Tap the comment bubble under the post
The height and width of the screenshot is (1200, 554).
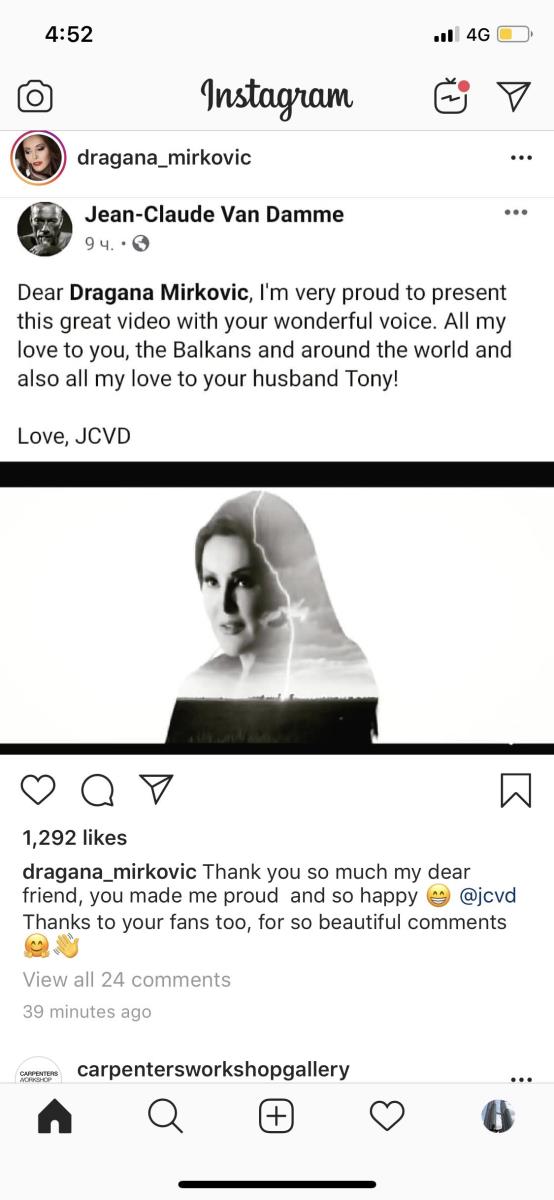tap(97, 790)
